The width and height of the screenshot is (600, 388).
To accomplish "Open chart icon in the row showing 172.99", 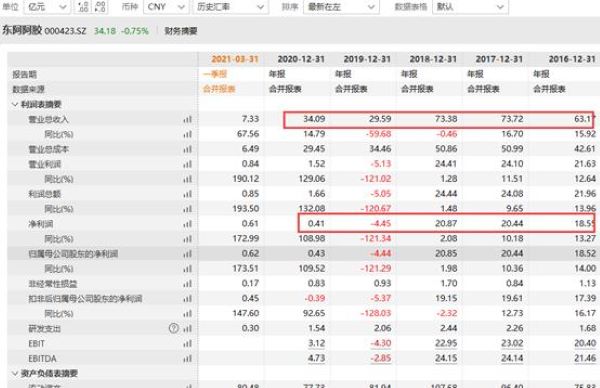I will point(188,239).
